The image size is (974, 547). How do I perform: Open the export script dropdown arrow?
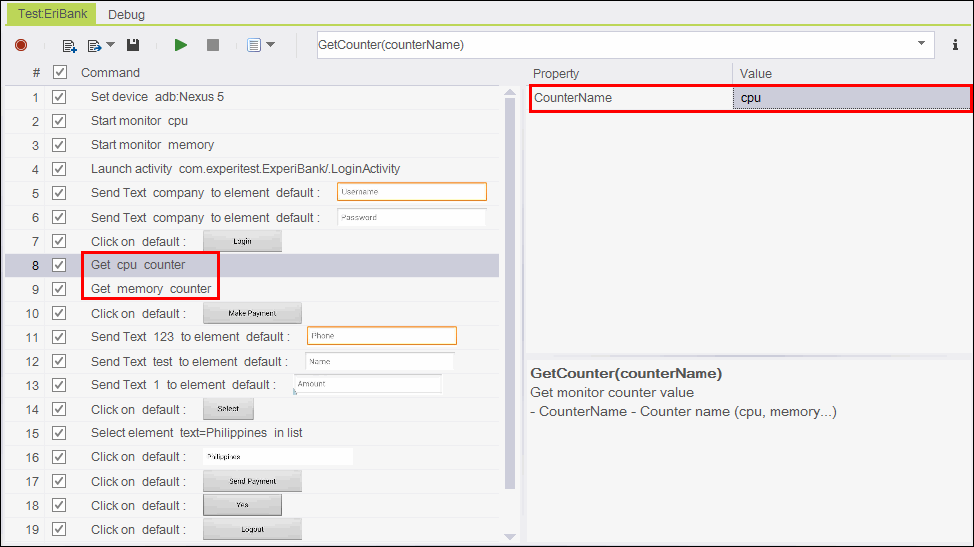[110, 45]
